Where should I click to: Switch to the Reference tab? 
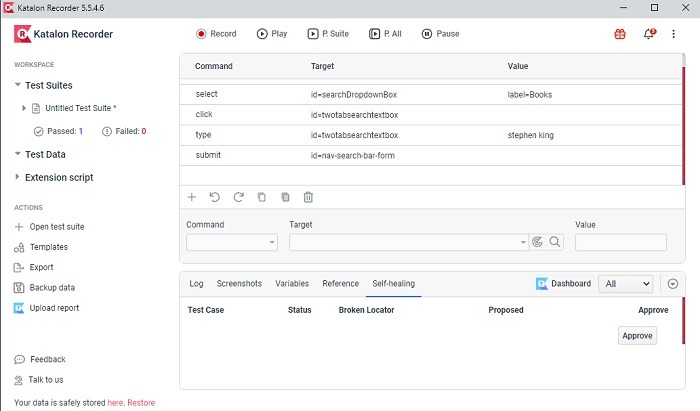[341, 284]
